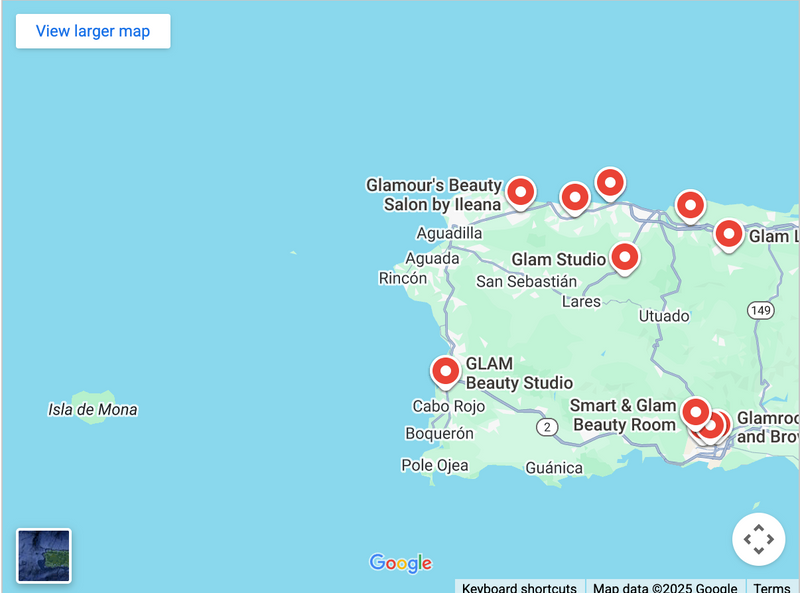Click the GLAM Beauty Studio text label

[x=519, y=373]
